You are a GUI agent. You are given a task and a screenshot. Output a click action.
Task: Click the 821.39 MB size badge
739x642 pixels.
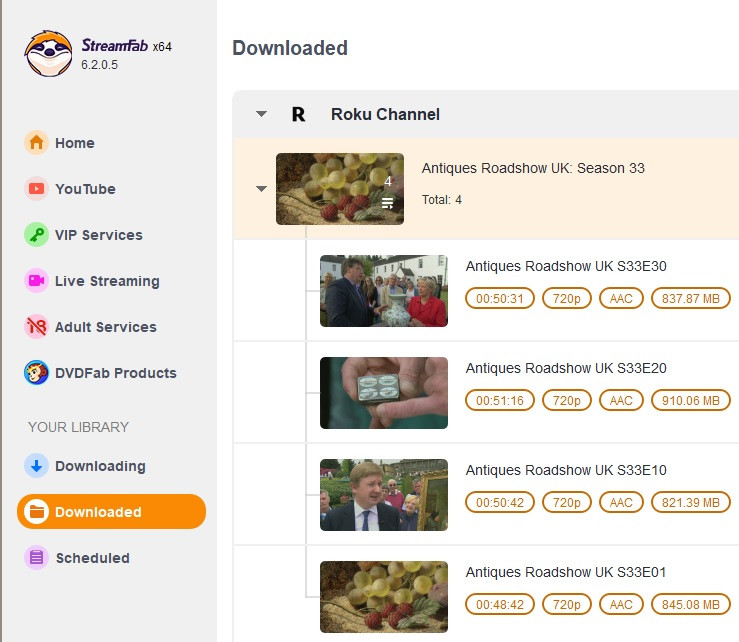click(690, 502)
